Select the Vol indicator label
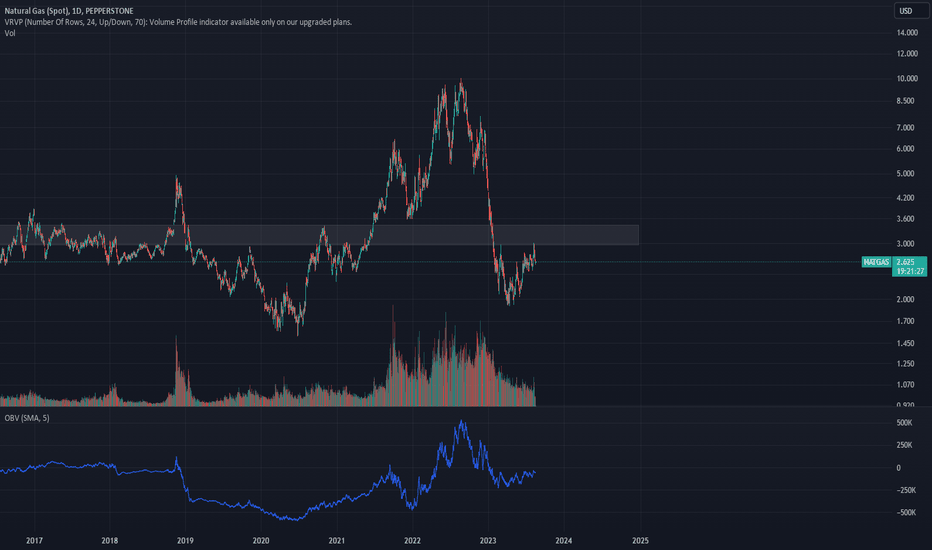Screen dimensions: 932x550 point(10,33)
